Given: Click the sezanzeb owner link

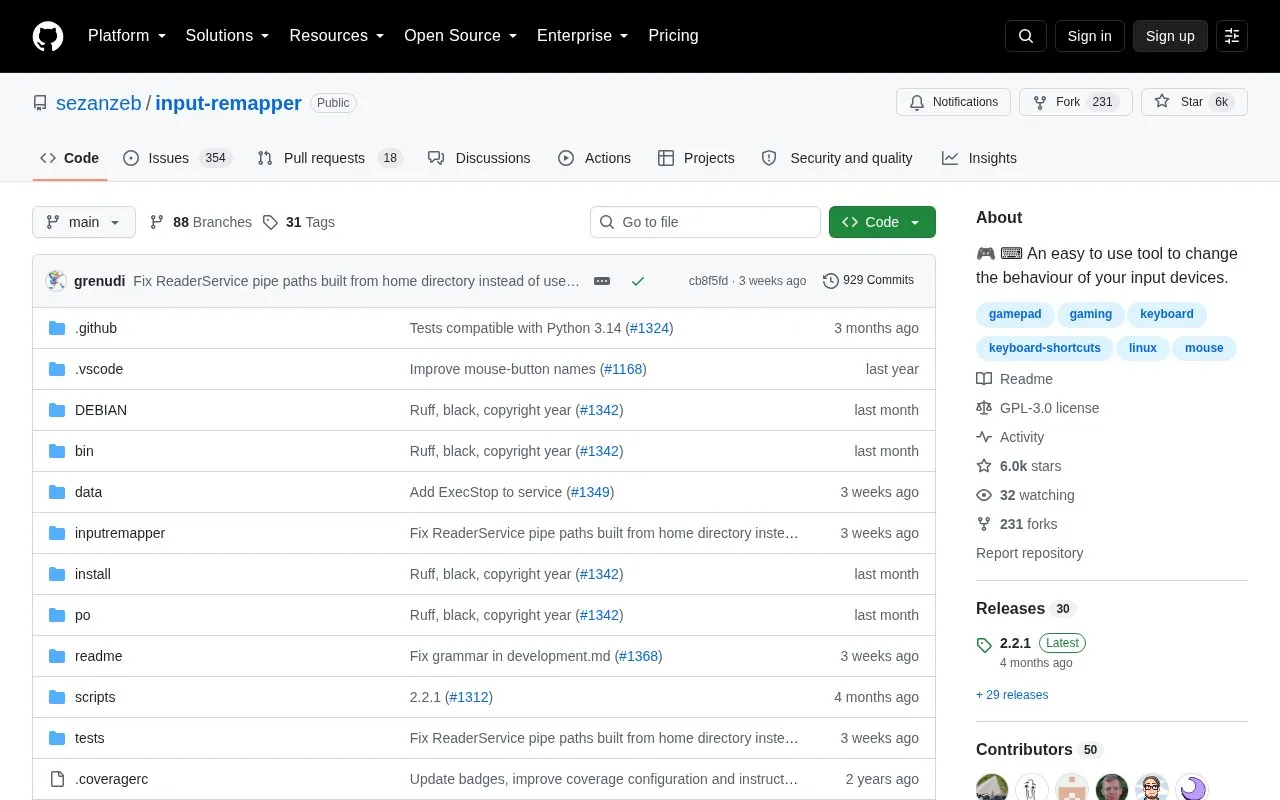Looking at the screenshot, I should click(99, 103).
